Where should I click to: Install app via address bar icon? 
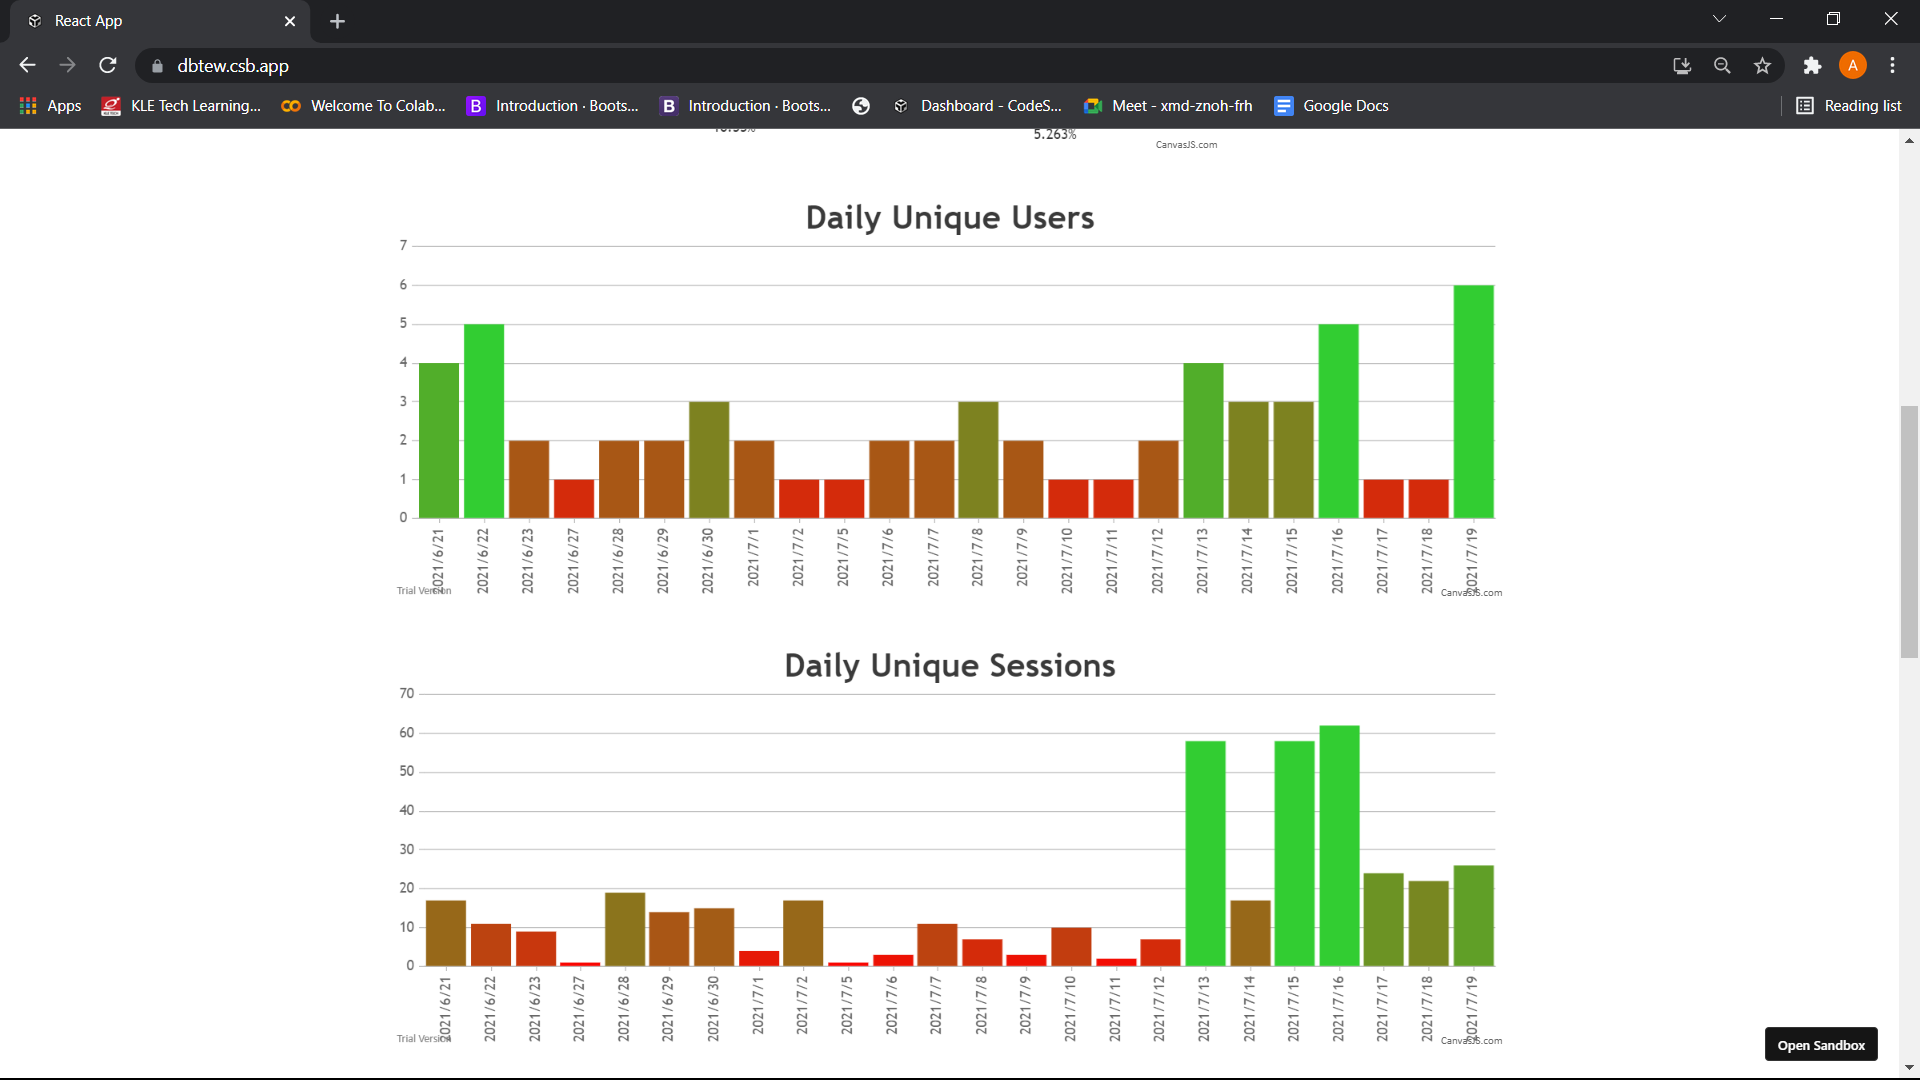click(1682, 66)
